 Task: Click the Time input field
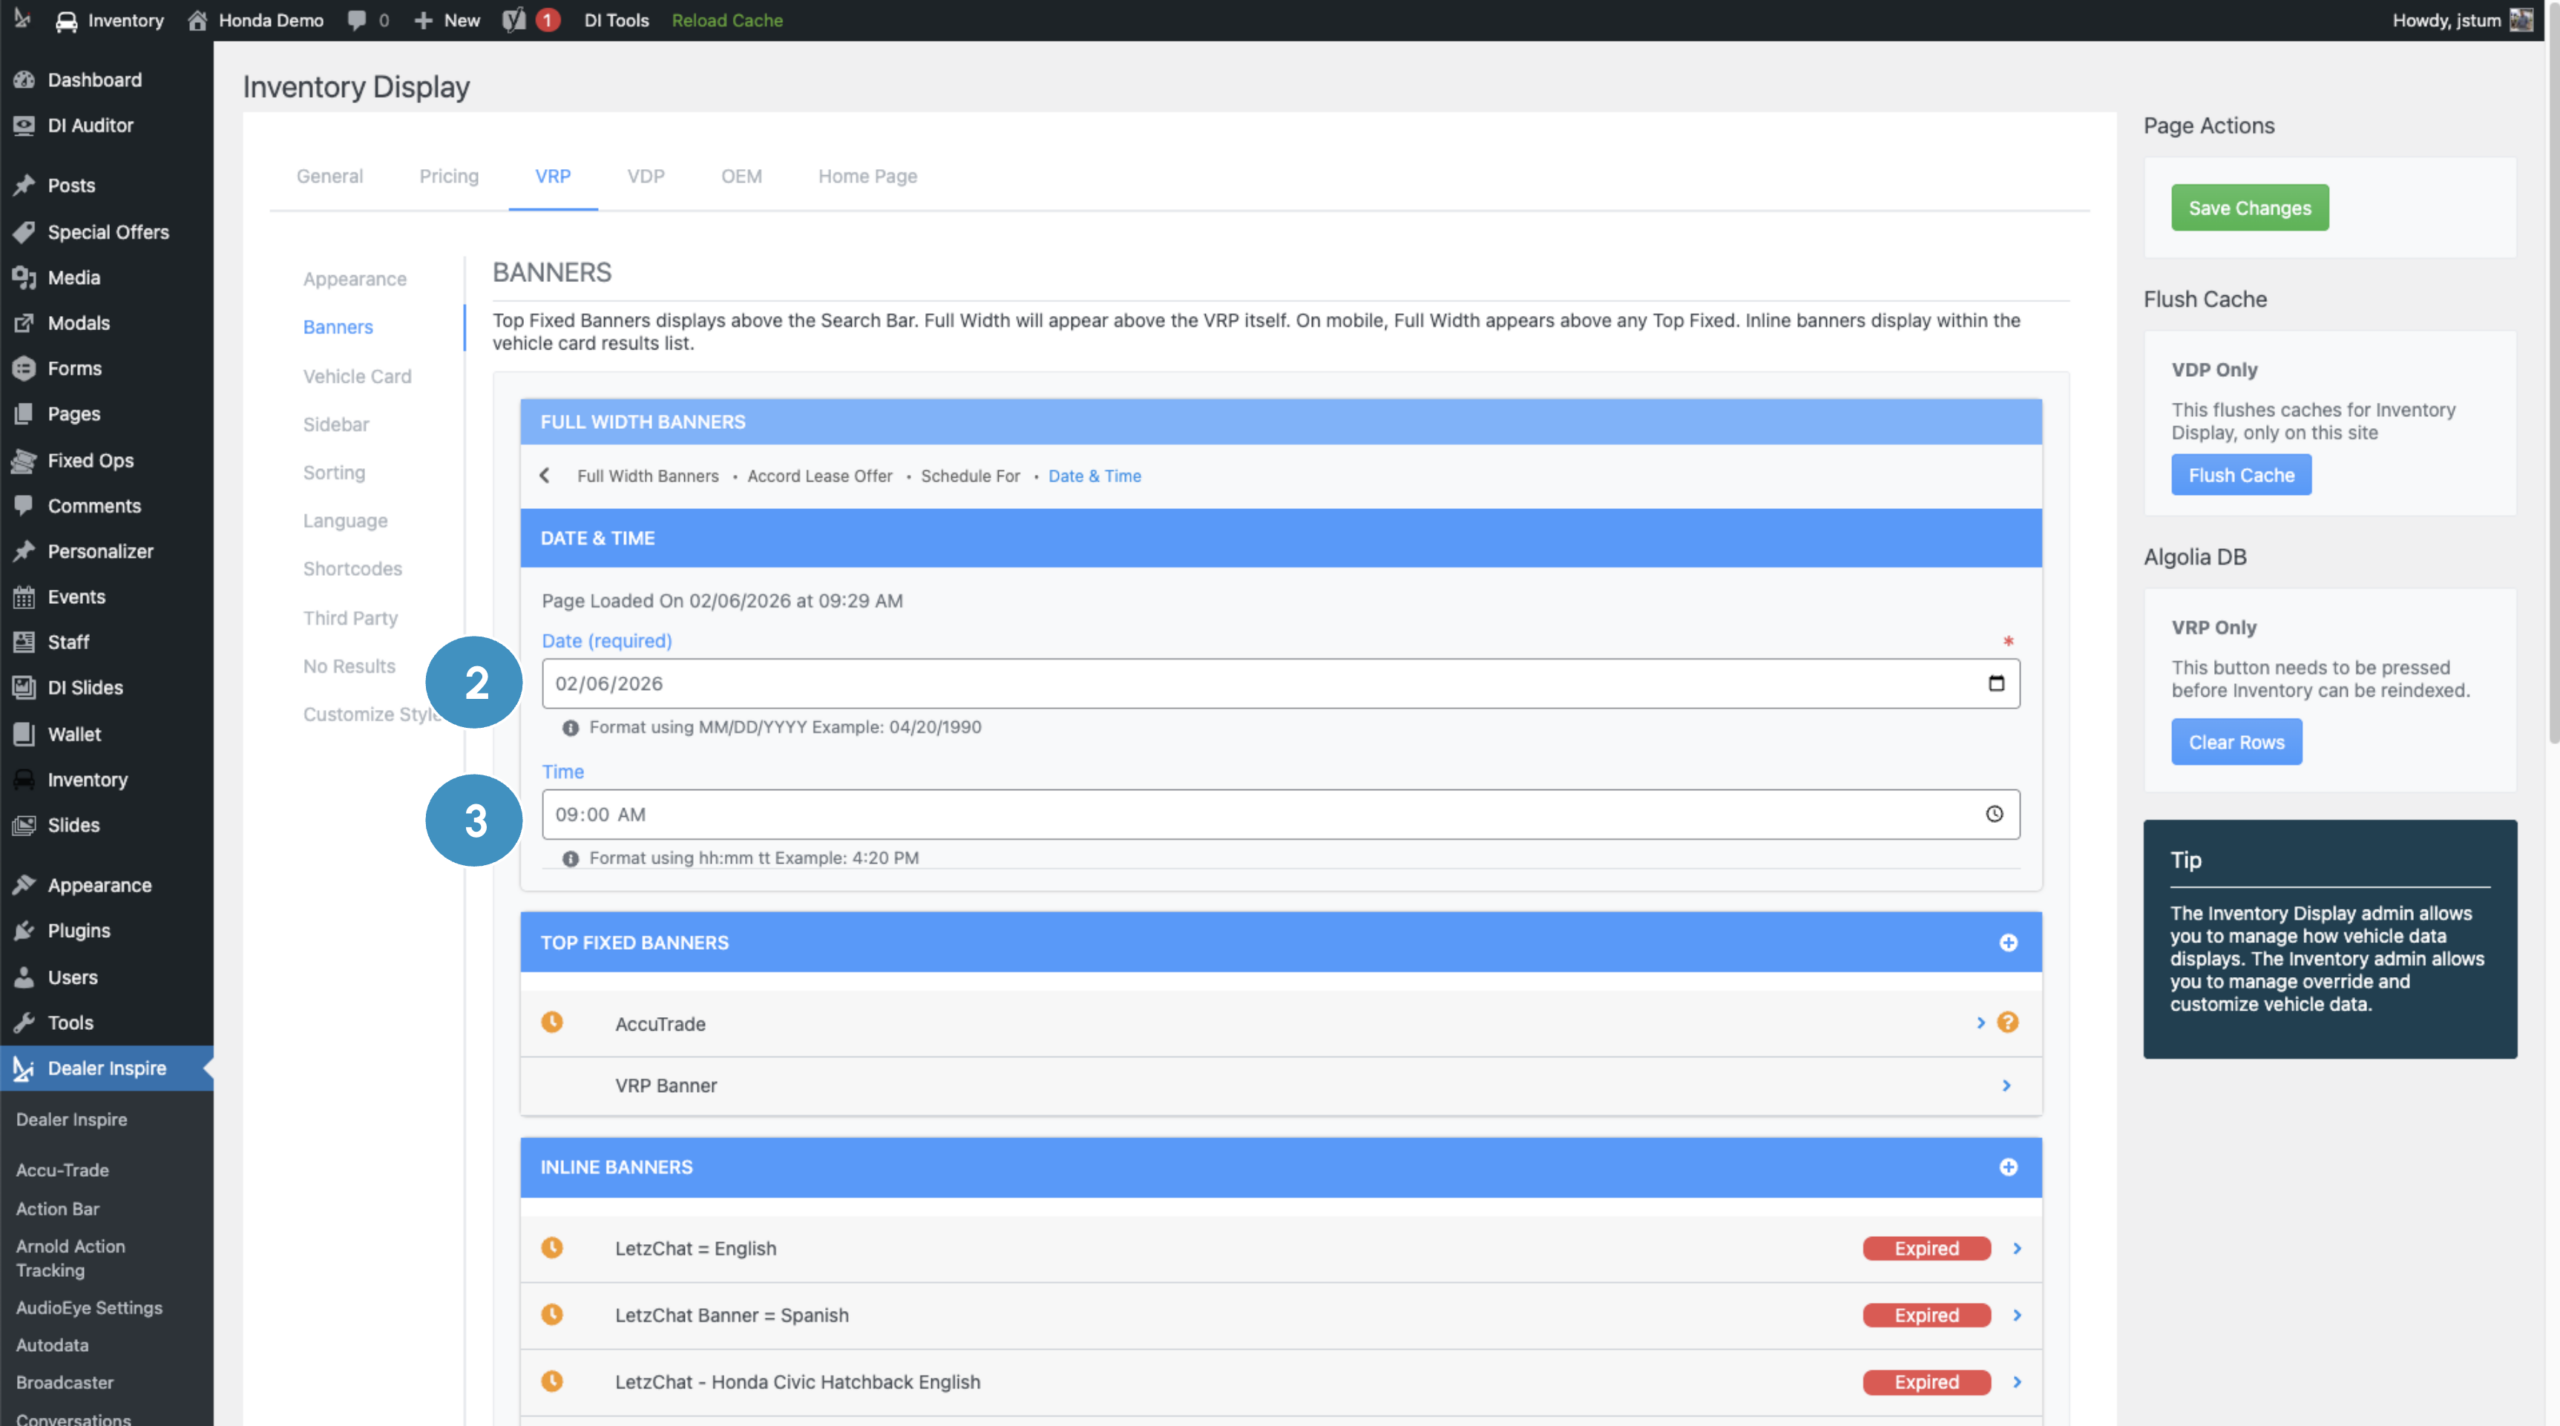(1281, 814)
